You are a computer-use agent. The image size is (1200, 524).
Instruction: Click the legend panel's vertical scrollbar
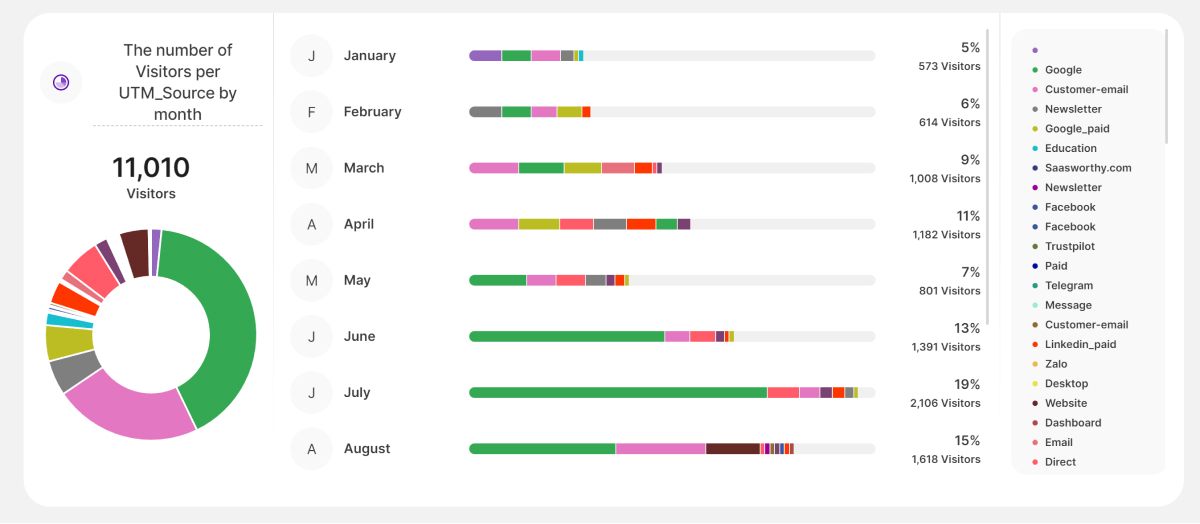click(1166, 90)
